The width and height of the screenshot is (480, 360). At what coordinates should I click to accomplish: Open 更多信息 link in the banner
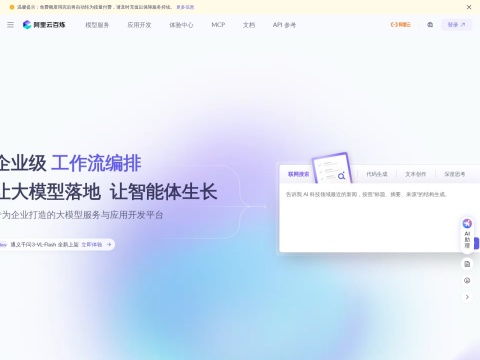185,7
